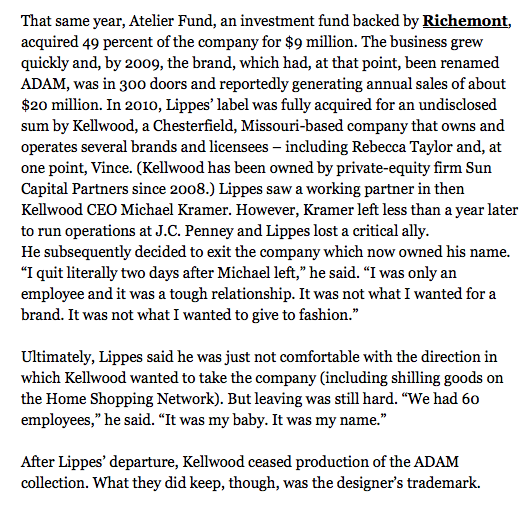Click the word "Ultimately" starting second paragraph
Viewport: 532px width, 509px height.
tap(56, 357)
